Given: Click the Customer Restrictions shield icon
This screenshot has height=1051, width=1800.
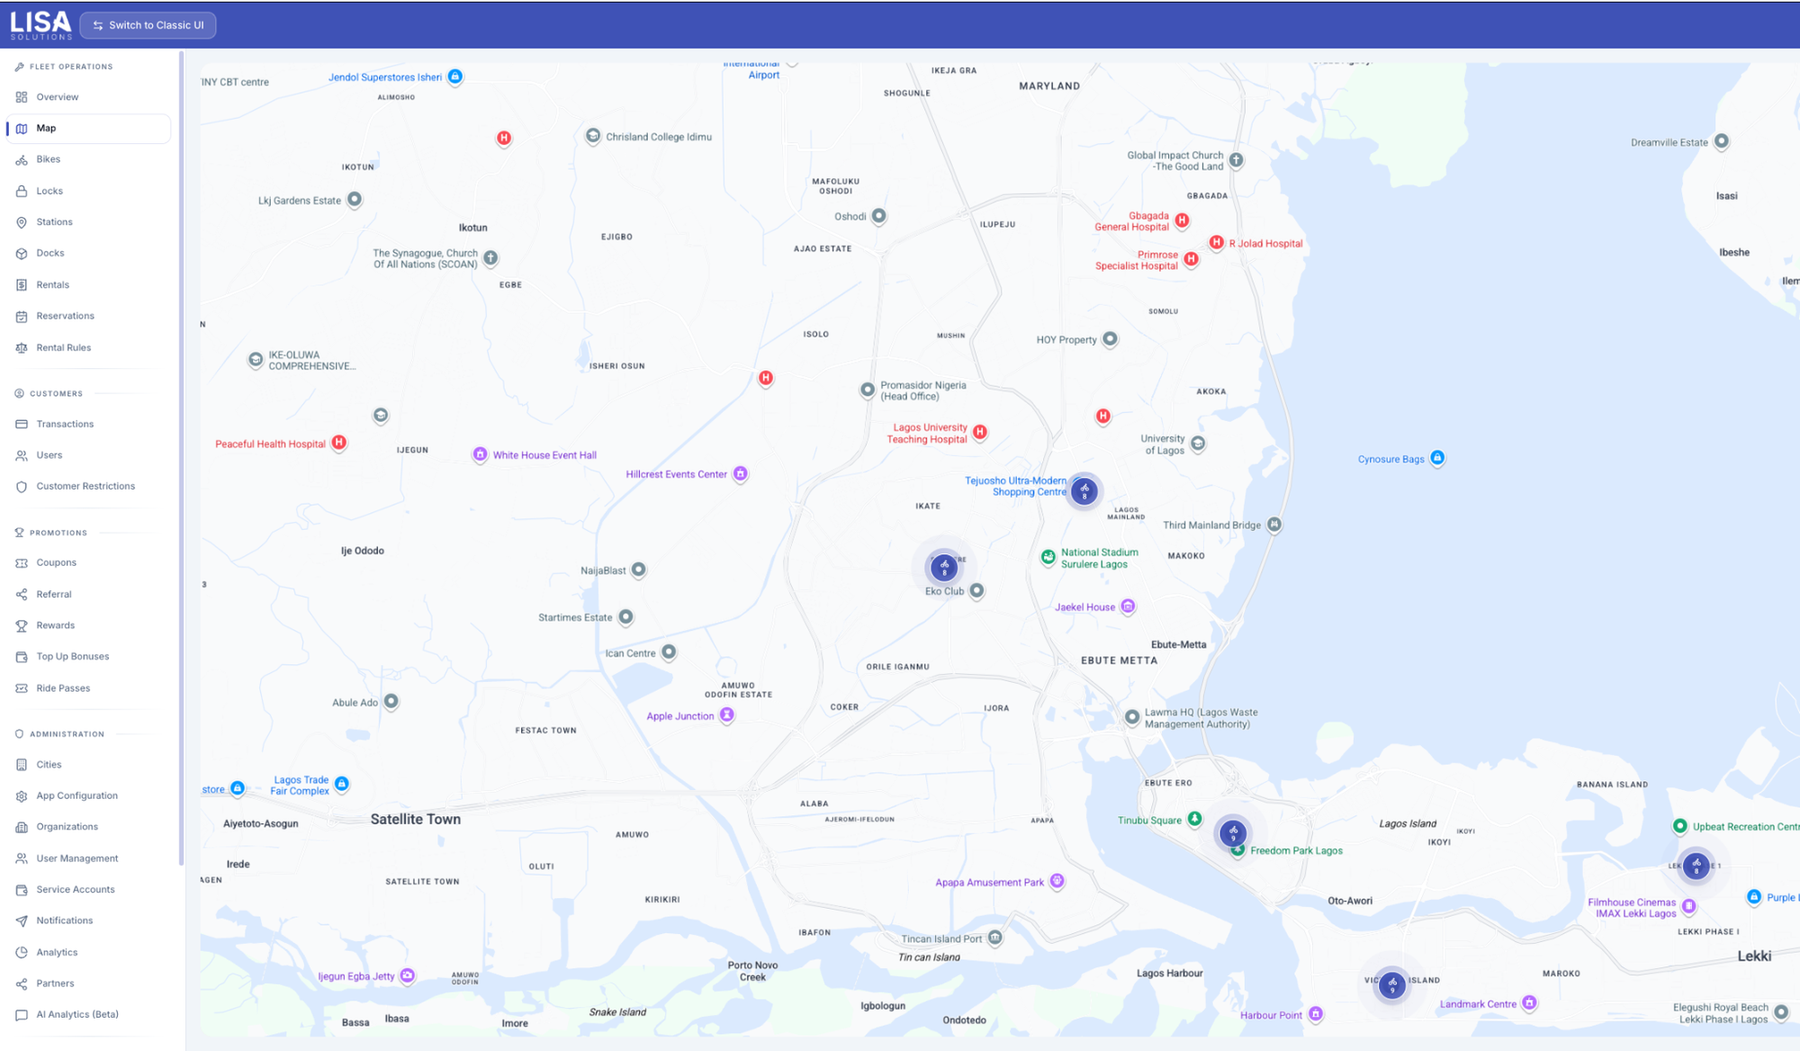Looking at the screenshot, I should click(x=21, y=486).
